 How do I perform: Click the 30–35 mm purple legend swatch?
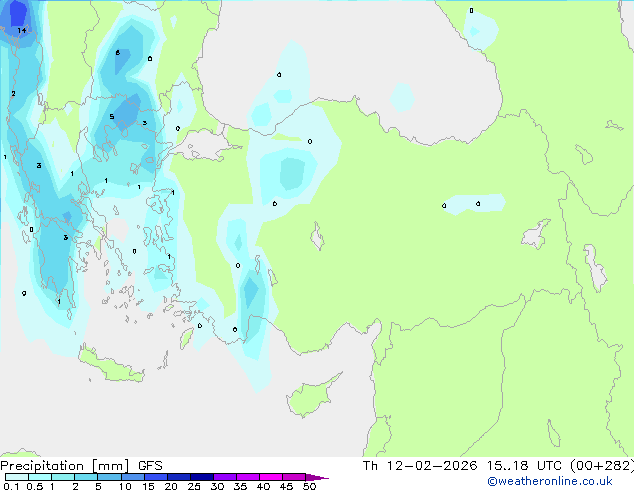click(x=224, y=477)
